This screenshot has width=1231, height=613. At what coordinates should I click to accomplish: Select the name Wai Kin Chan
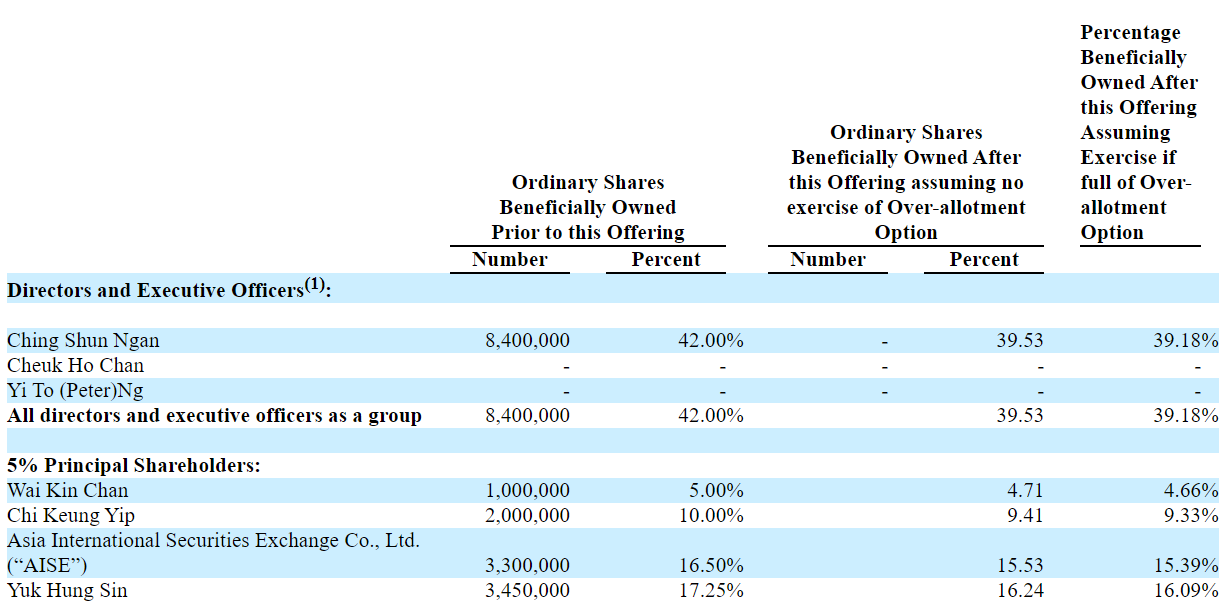68,490
